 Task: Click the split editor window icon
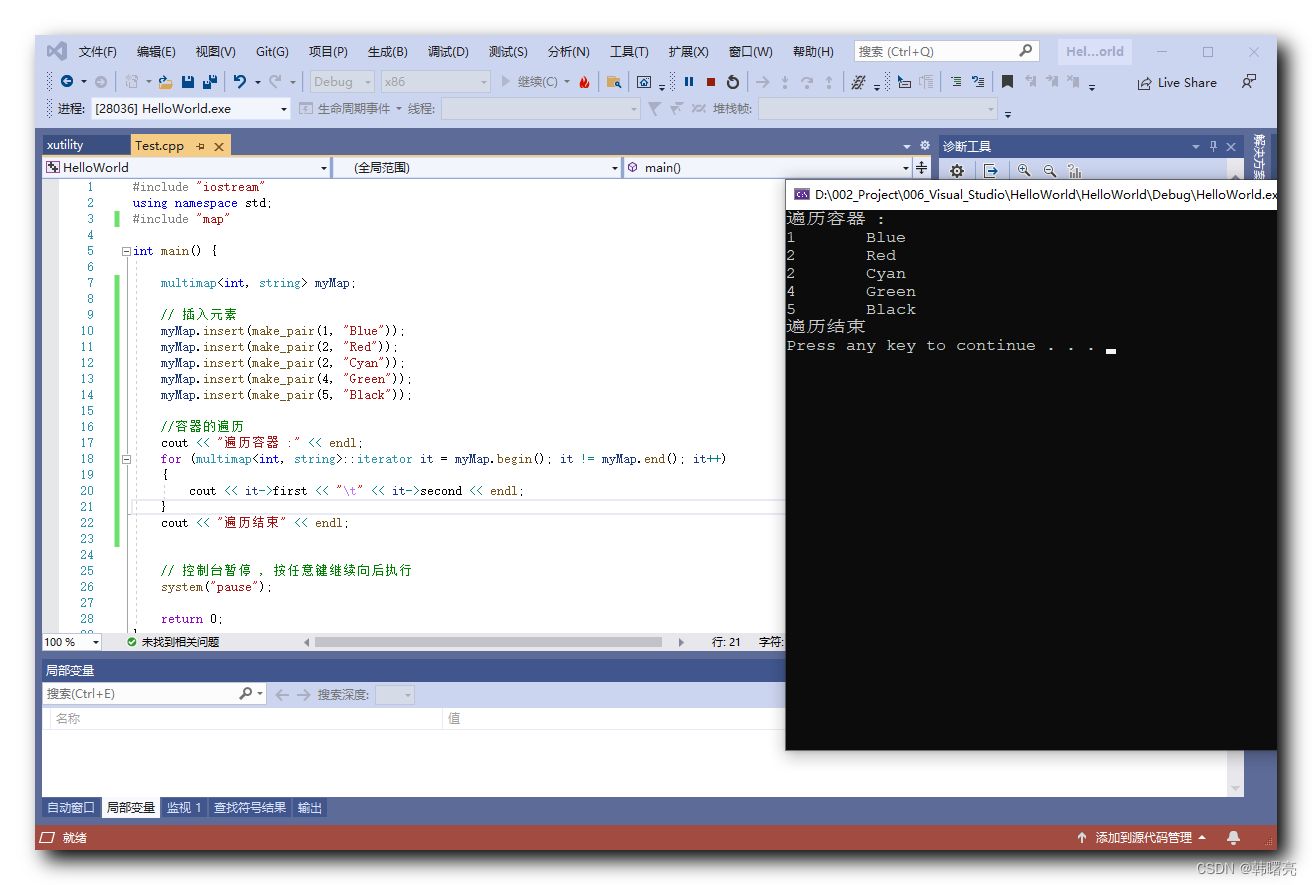[x=921, y=168]
